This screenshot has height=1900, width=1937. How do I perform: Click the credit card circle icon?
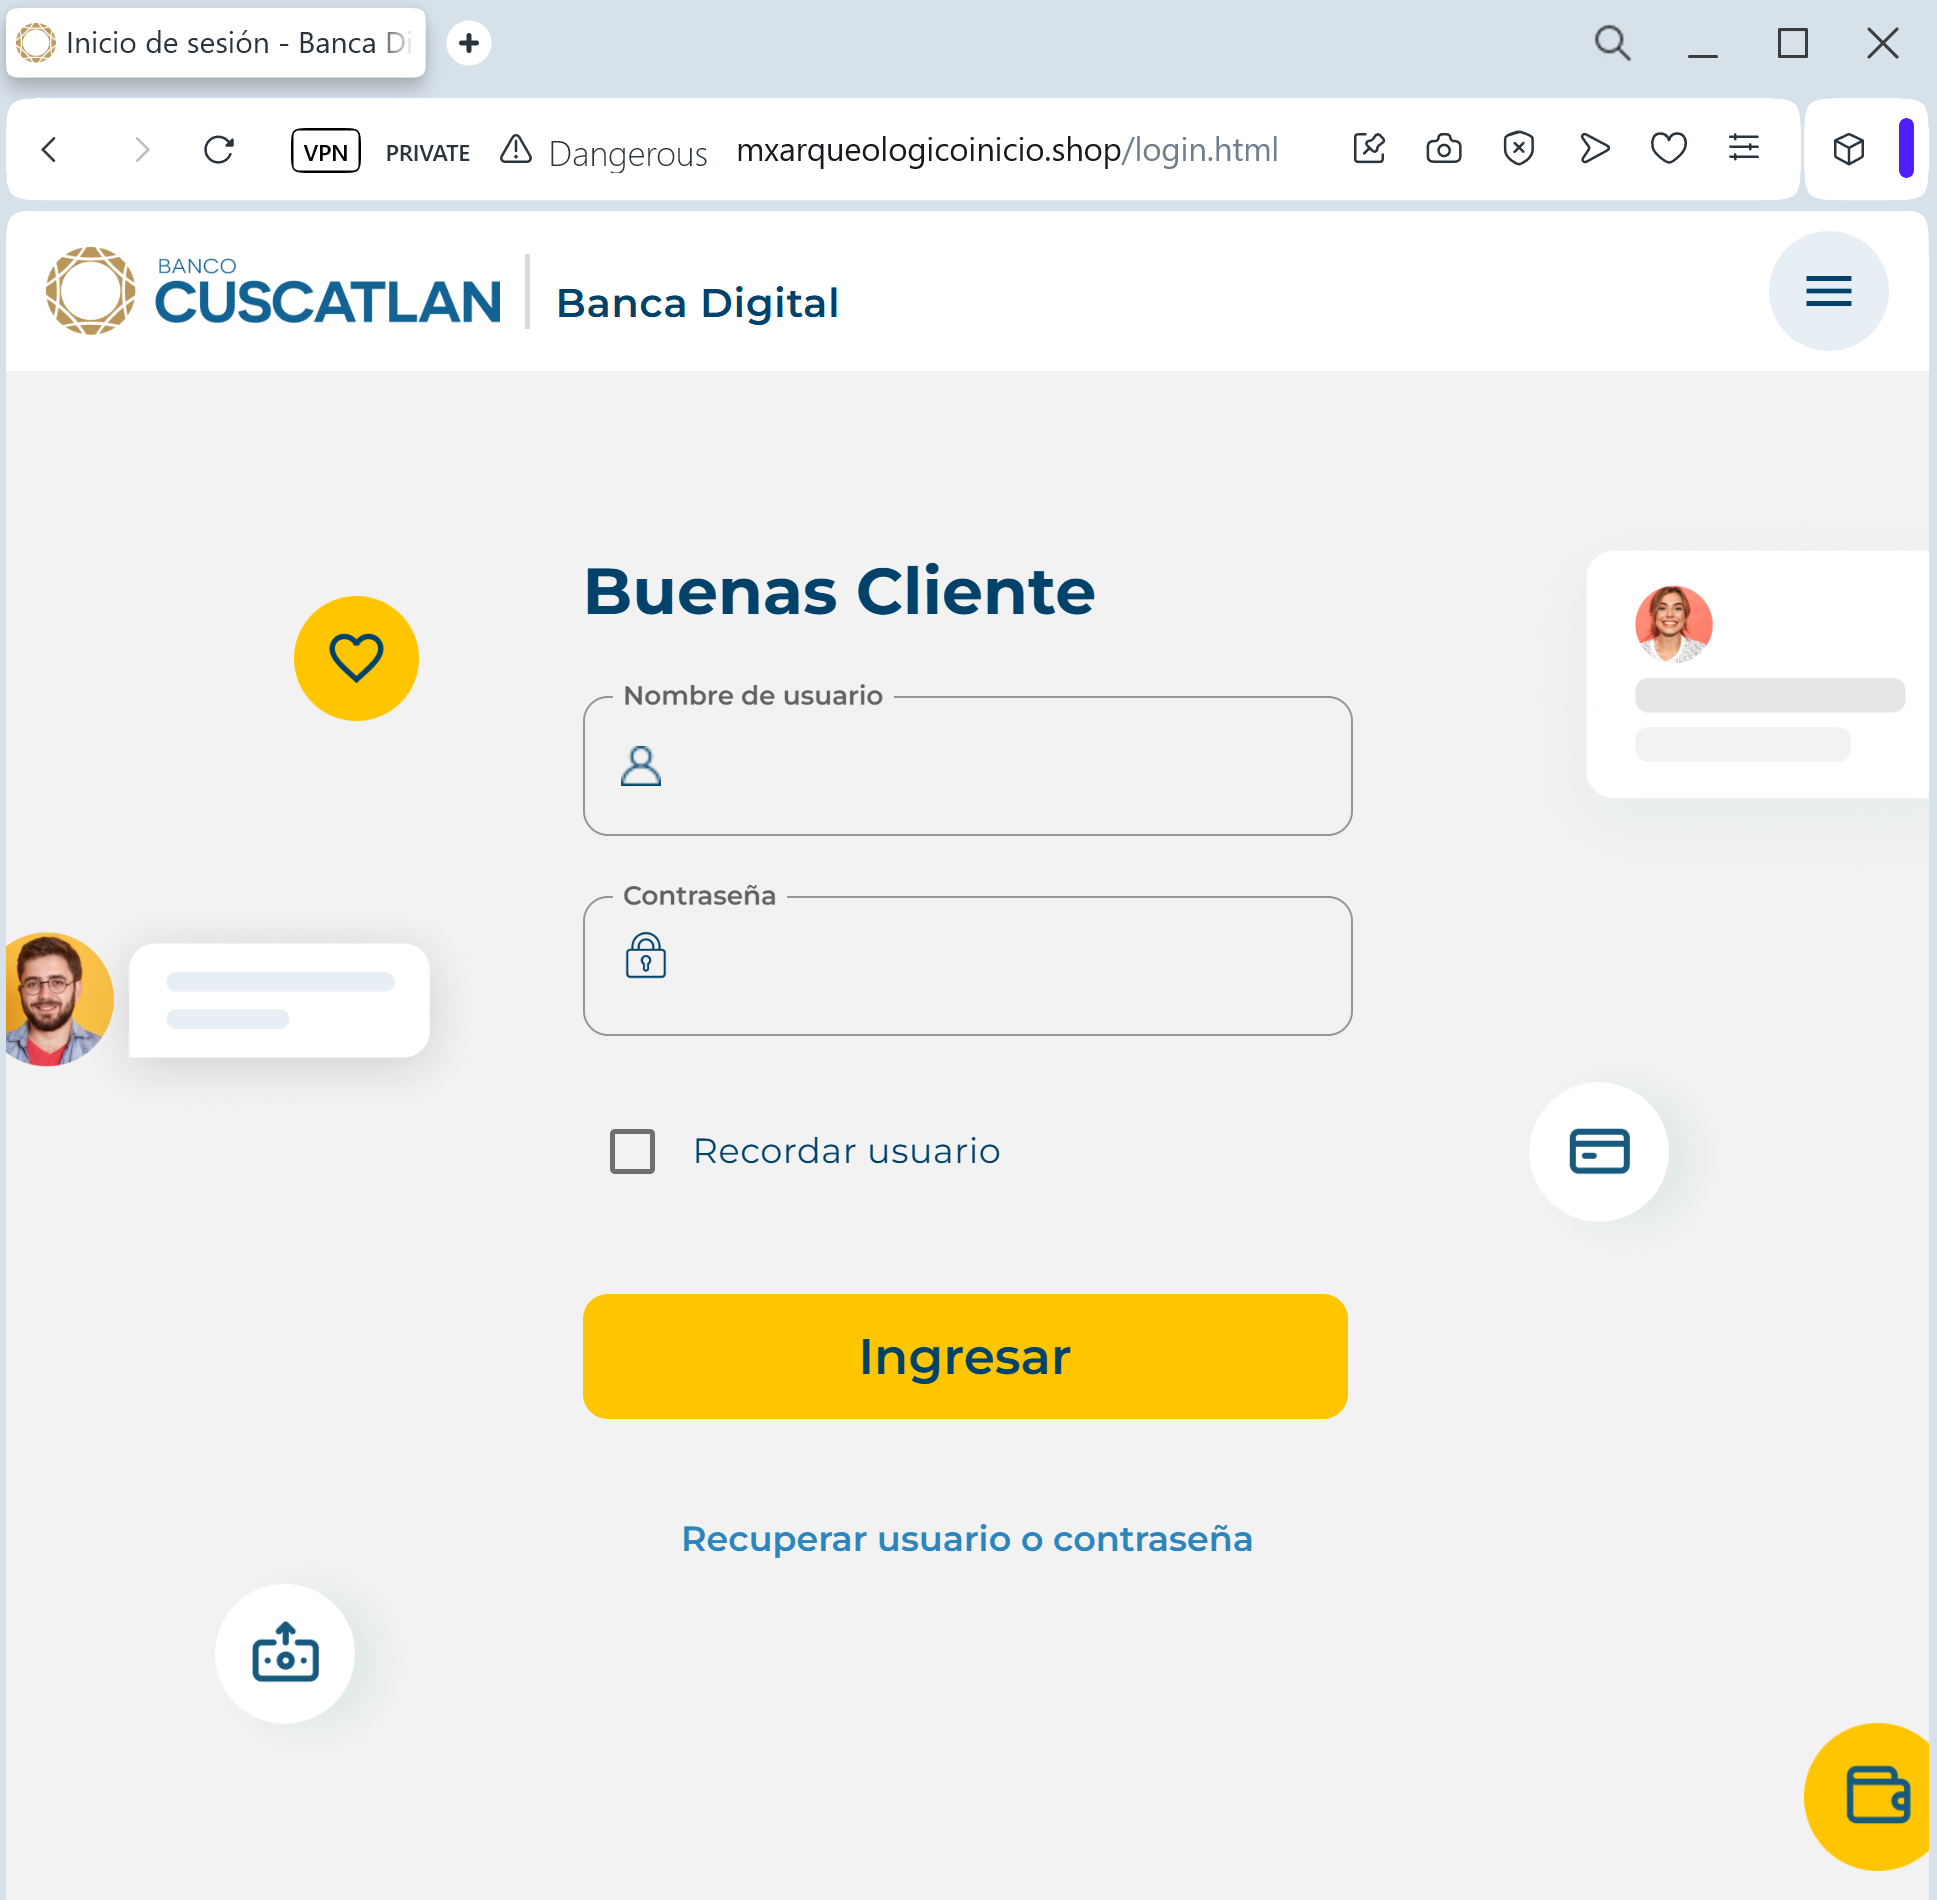coord(1598,1151)
